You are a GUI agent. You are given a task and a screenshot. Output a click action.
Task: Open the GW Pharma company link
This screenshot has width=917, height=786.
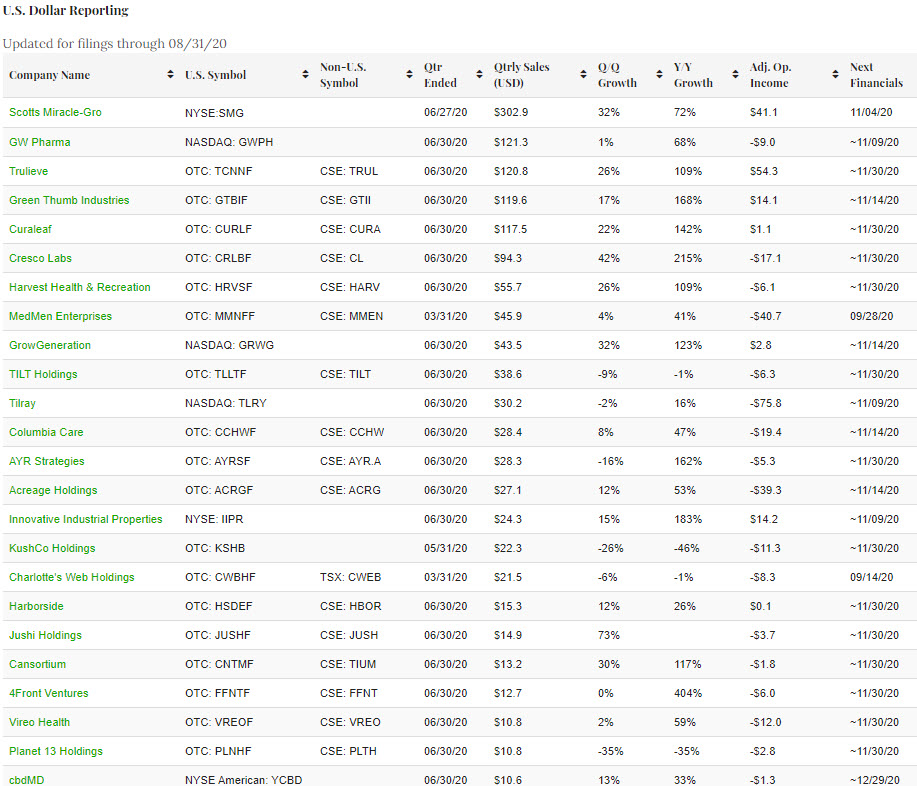40,142
